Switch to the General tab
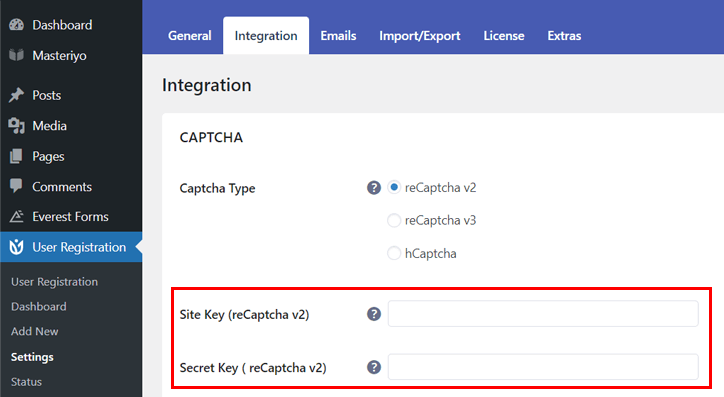 point(190,36)
